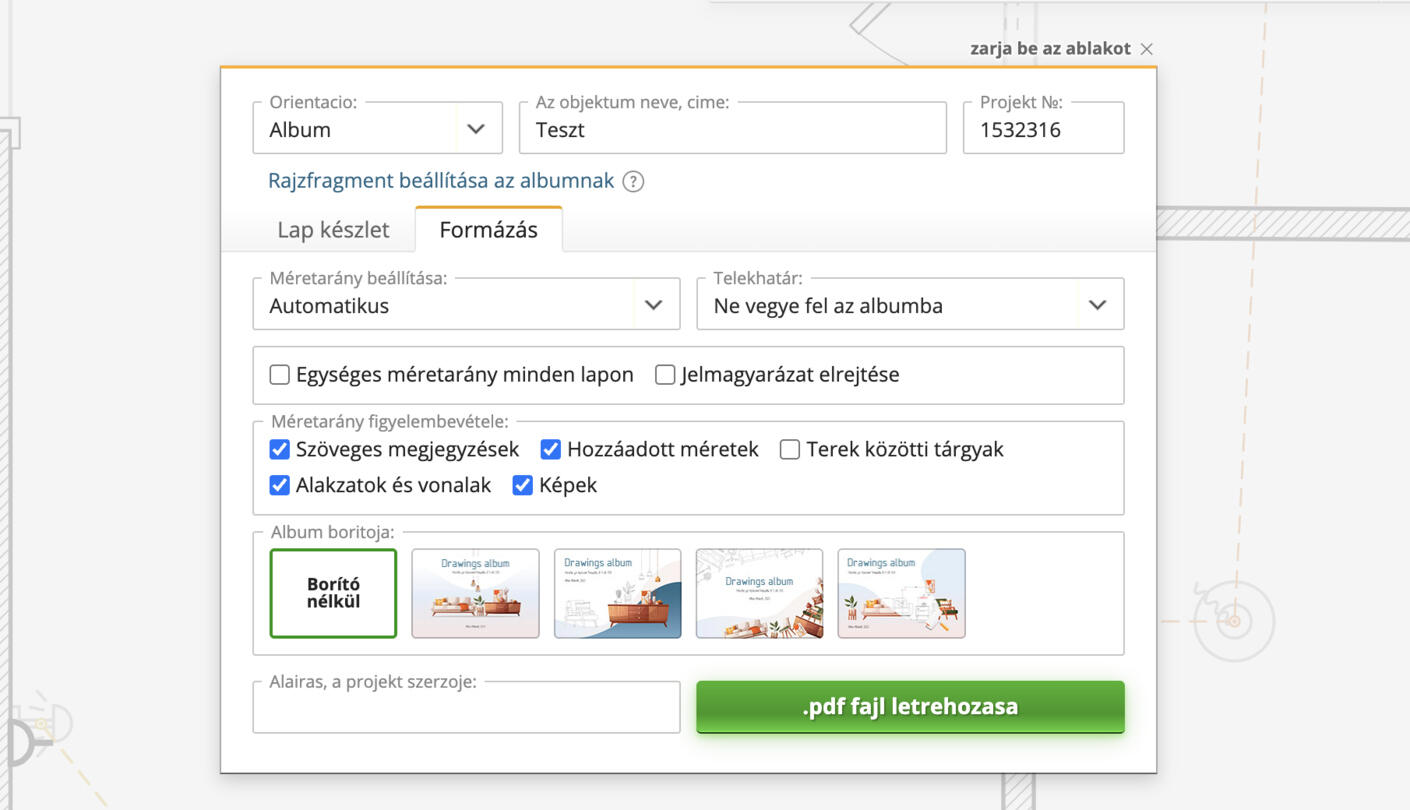This screenshot has height=810, width=1410.
Task: Switch to the 'Lap készlet' tab
Action: point(333,230)
